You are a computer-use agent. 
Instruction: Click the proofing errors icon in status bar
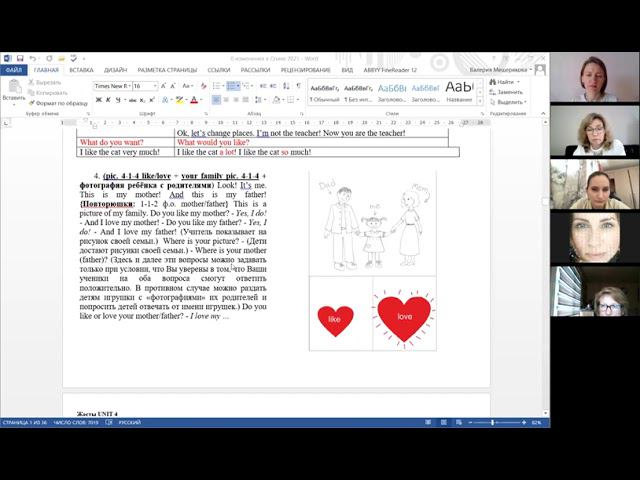point(109,422)
